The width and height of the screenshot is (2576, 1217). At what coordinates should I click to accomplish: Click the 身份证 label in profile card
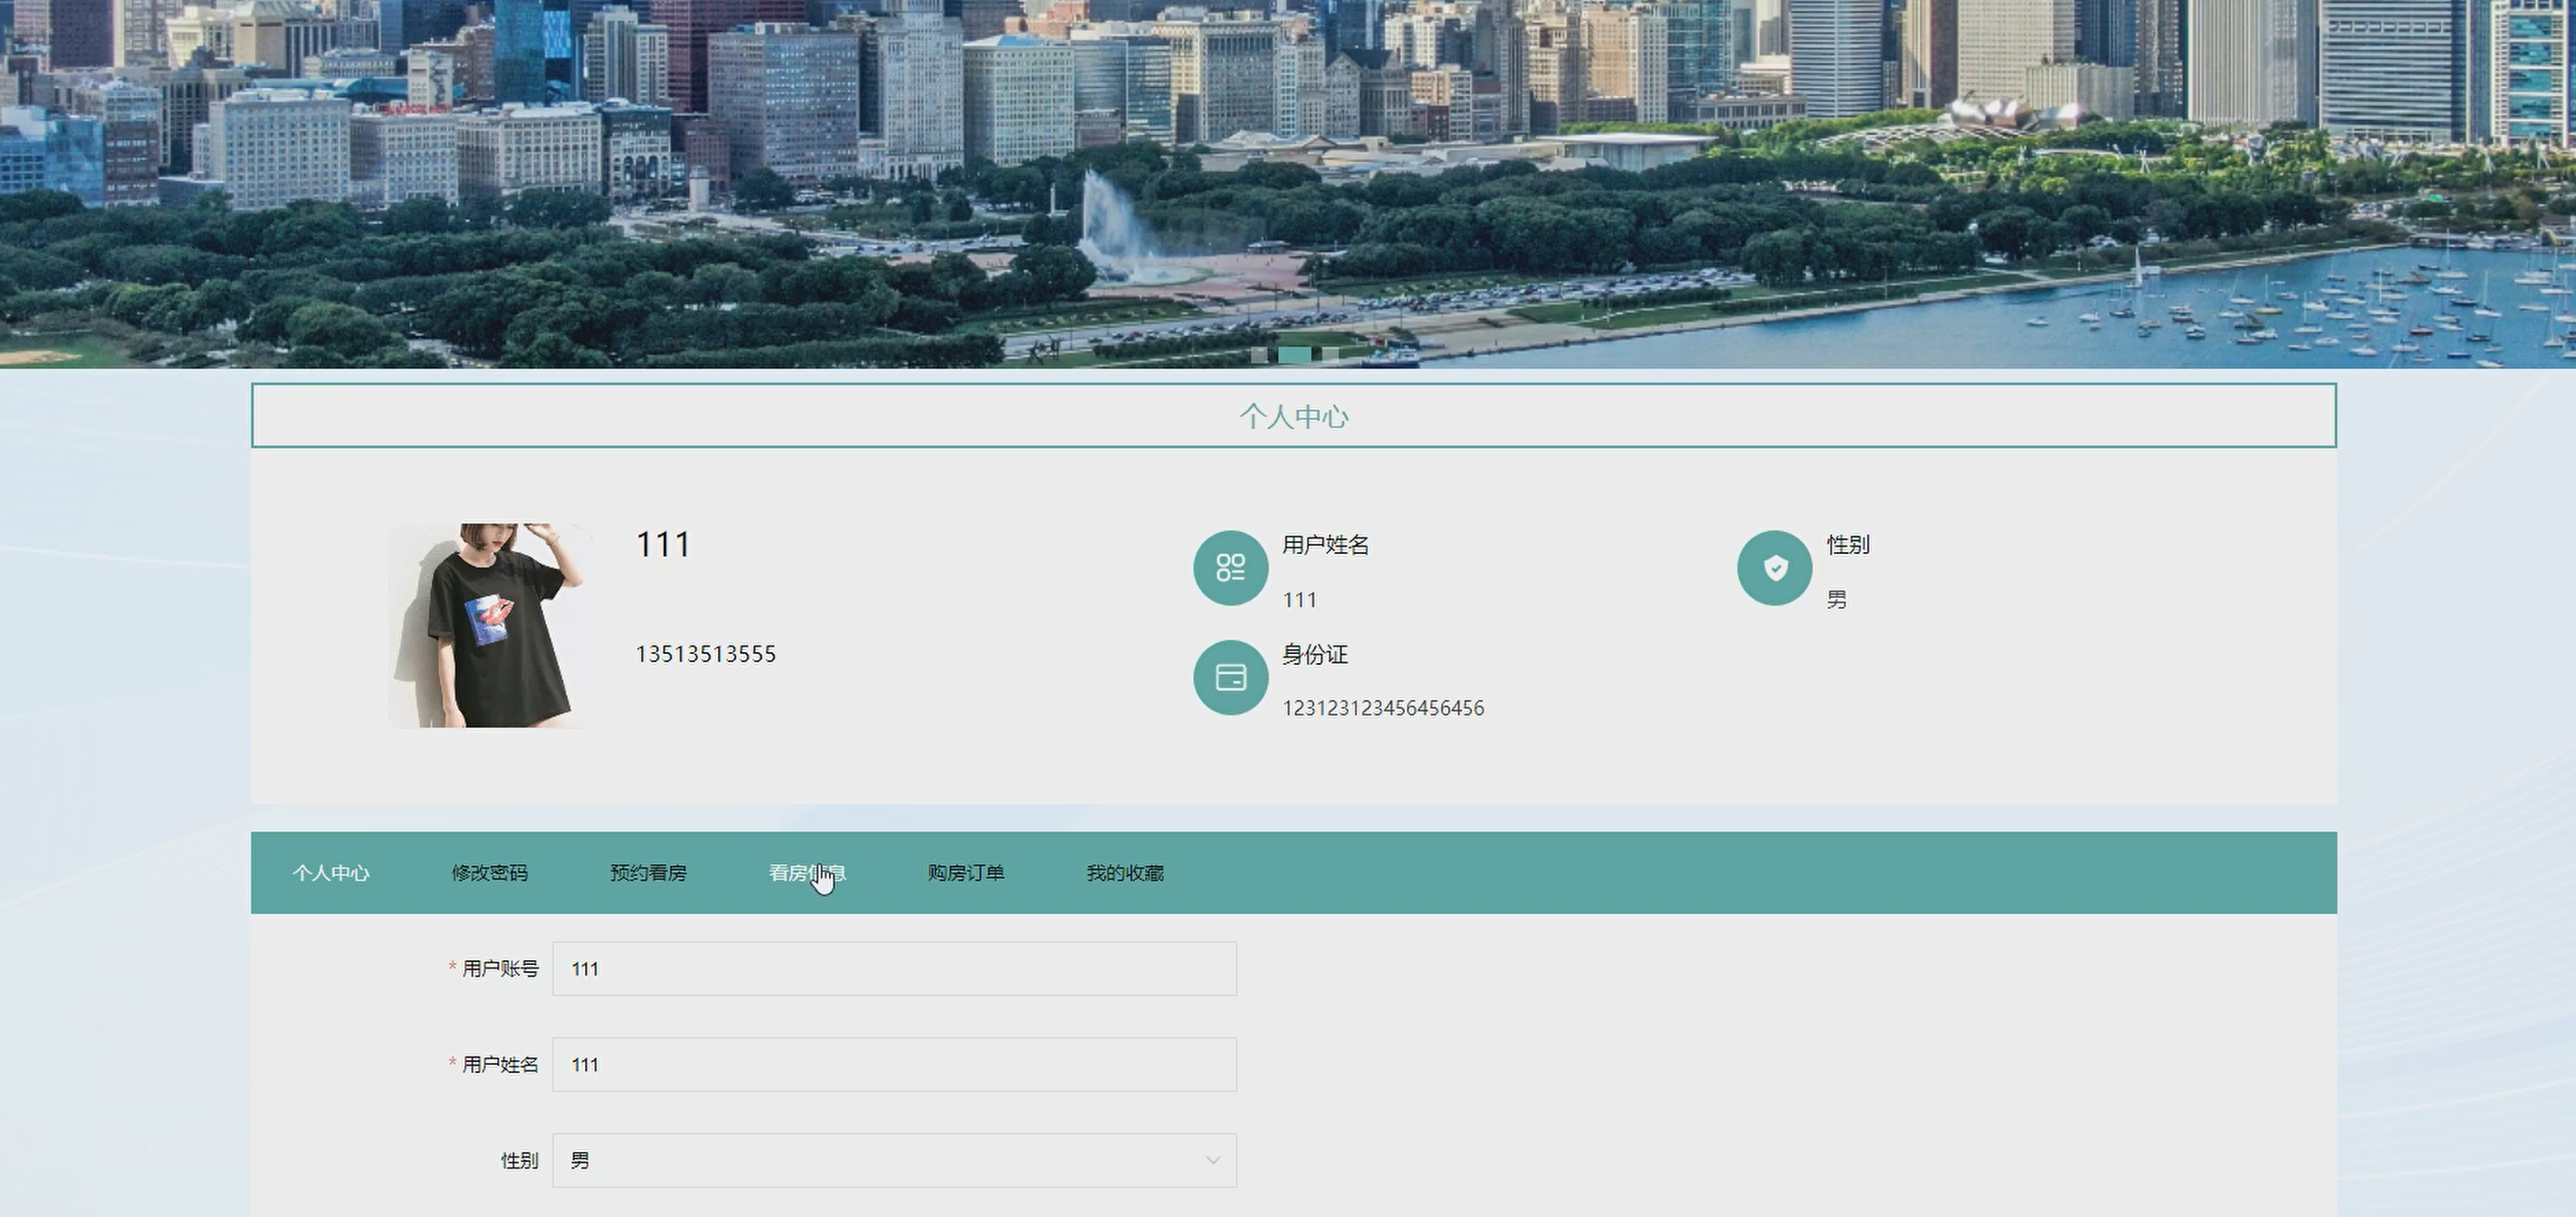point(1315,655)
